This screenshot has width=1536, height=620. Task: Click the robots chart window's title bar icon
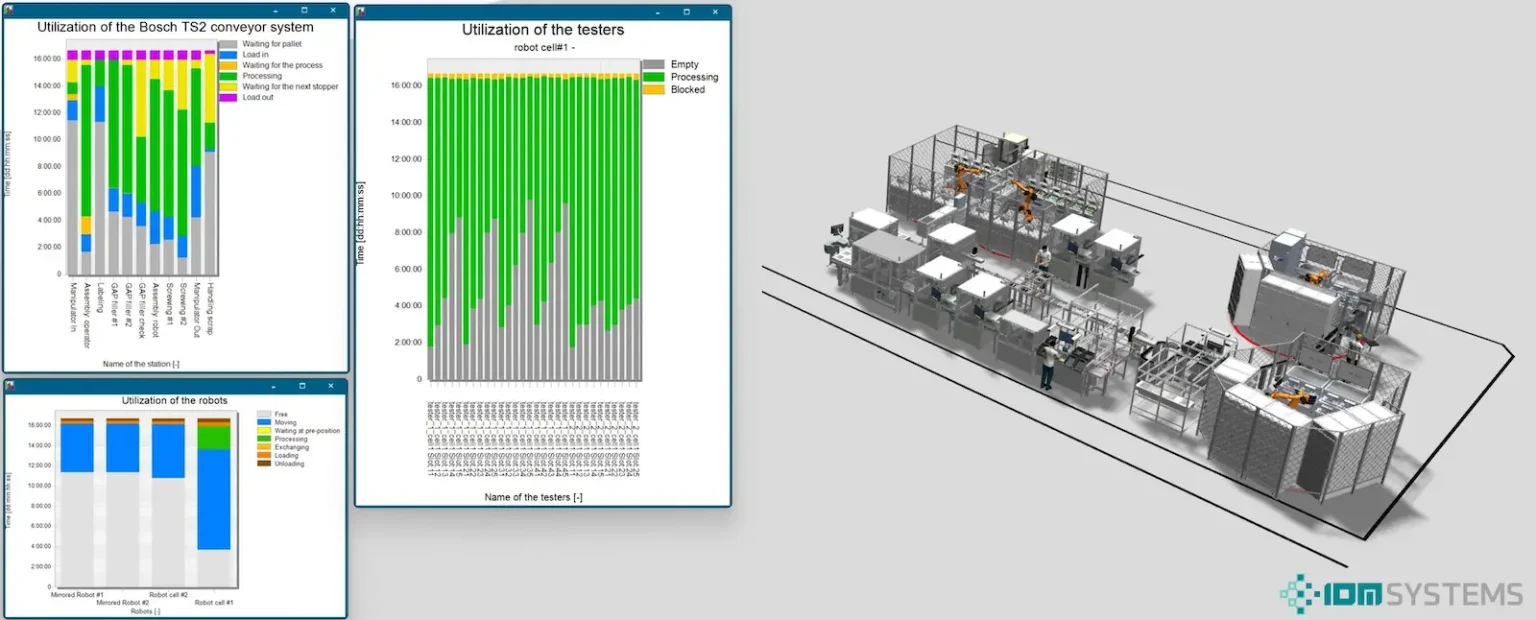[10, 385]
